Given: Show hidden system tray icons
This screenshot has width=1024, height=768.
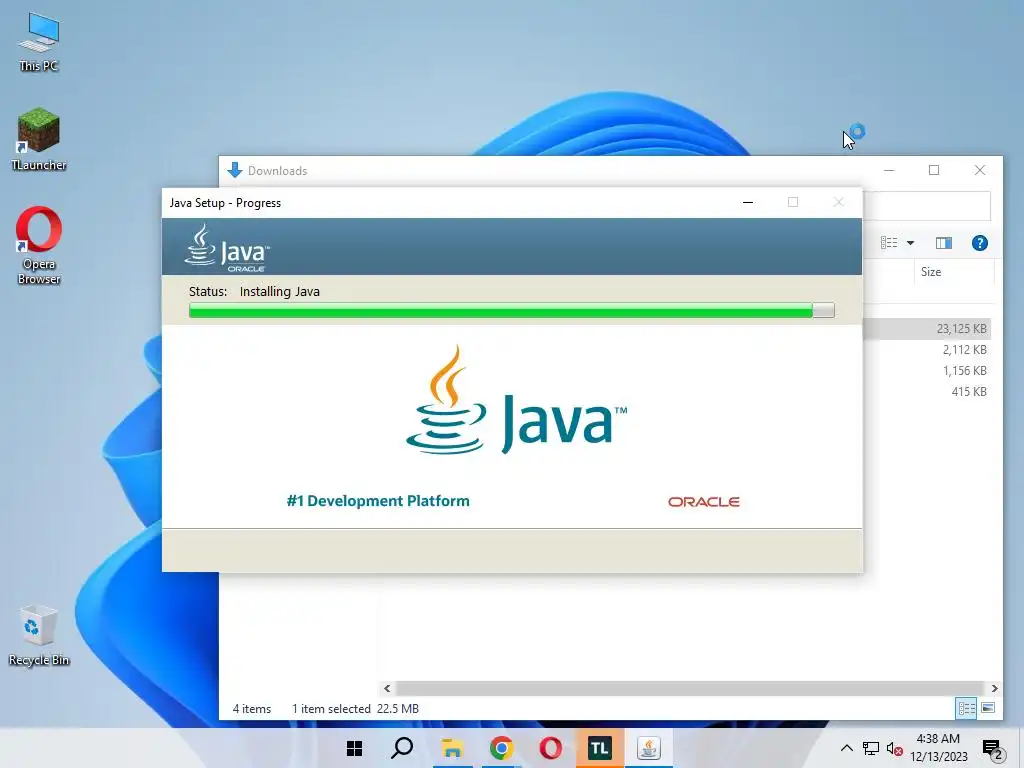Looking at the screenshot, I should 846,748.
